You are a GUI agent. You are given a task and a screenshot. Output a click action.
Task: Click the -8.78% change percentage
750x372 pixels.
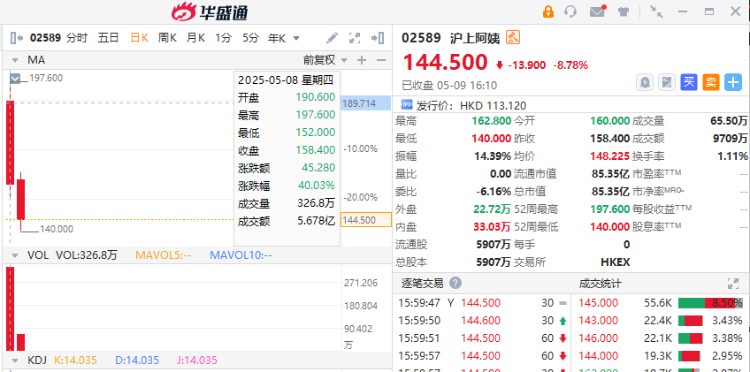point(571,66)
